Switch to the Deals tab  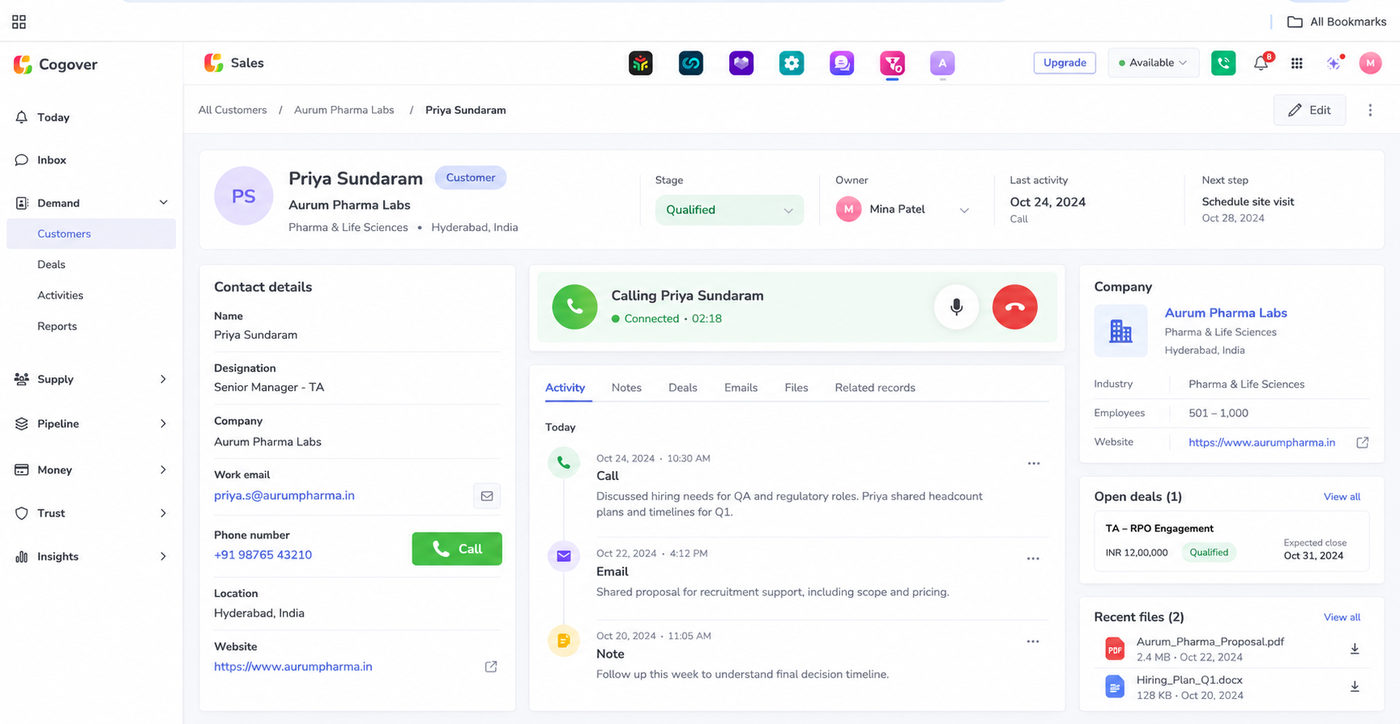tap(683, 388)
